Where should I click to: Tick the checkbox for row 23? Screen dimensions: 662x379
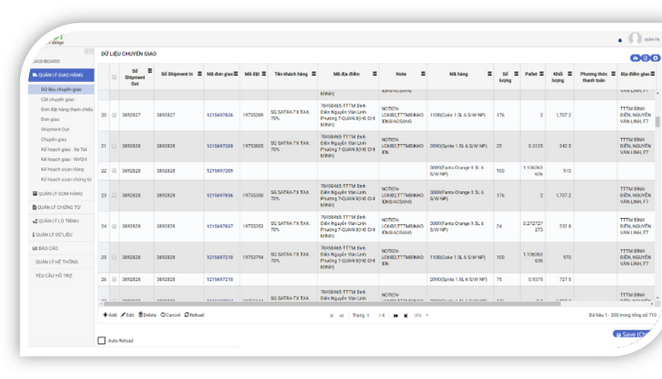pyautogui.click(x=114, y=195)
